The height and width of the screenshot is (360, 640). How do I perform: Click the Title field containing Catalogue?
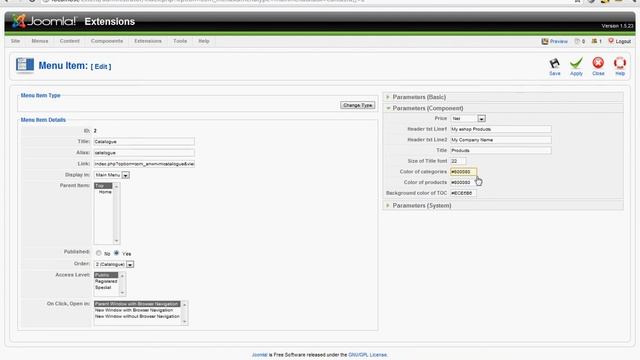144,142
